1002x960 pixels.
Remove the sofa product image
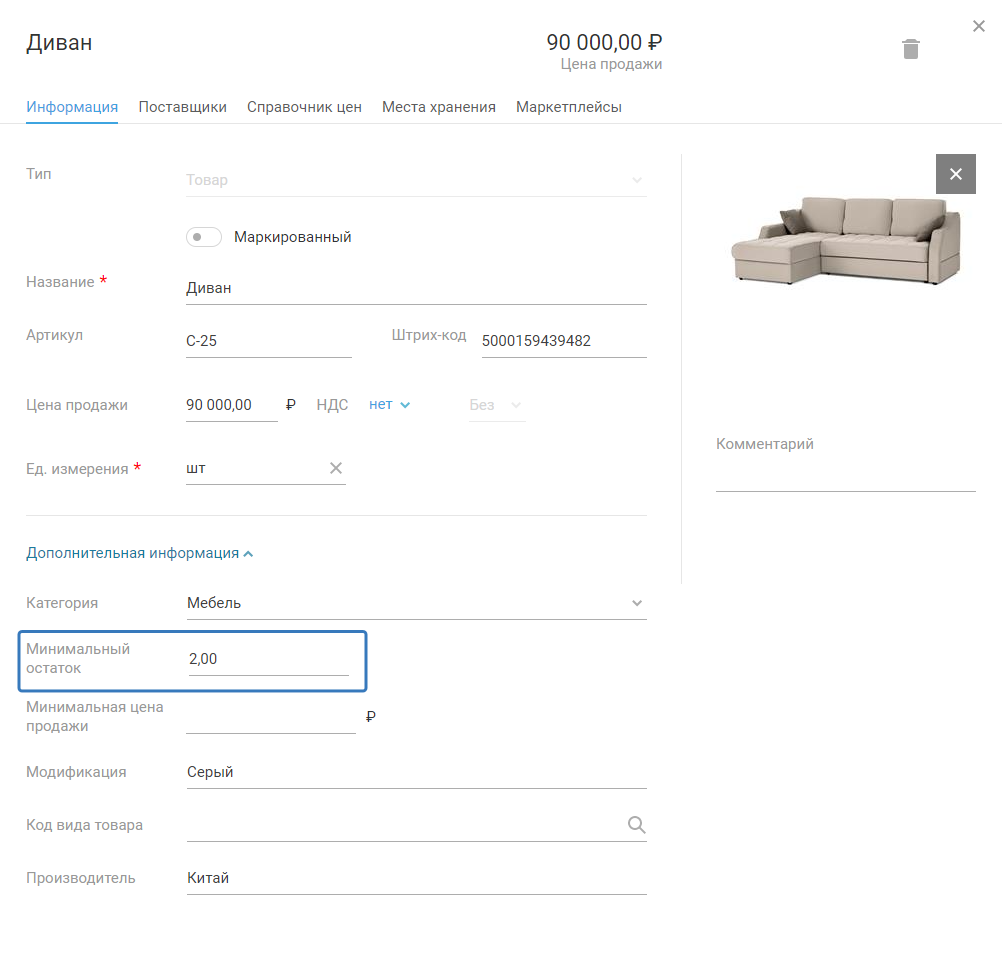(x=955, y=174)
